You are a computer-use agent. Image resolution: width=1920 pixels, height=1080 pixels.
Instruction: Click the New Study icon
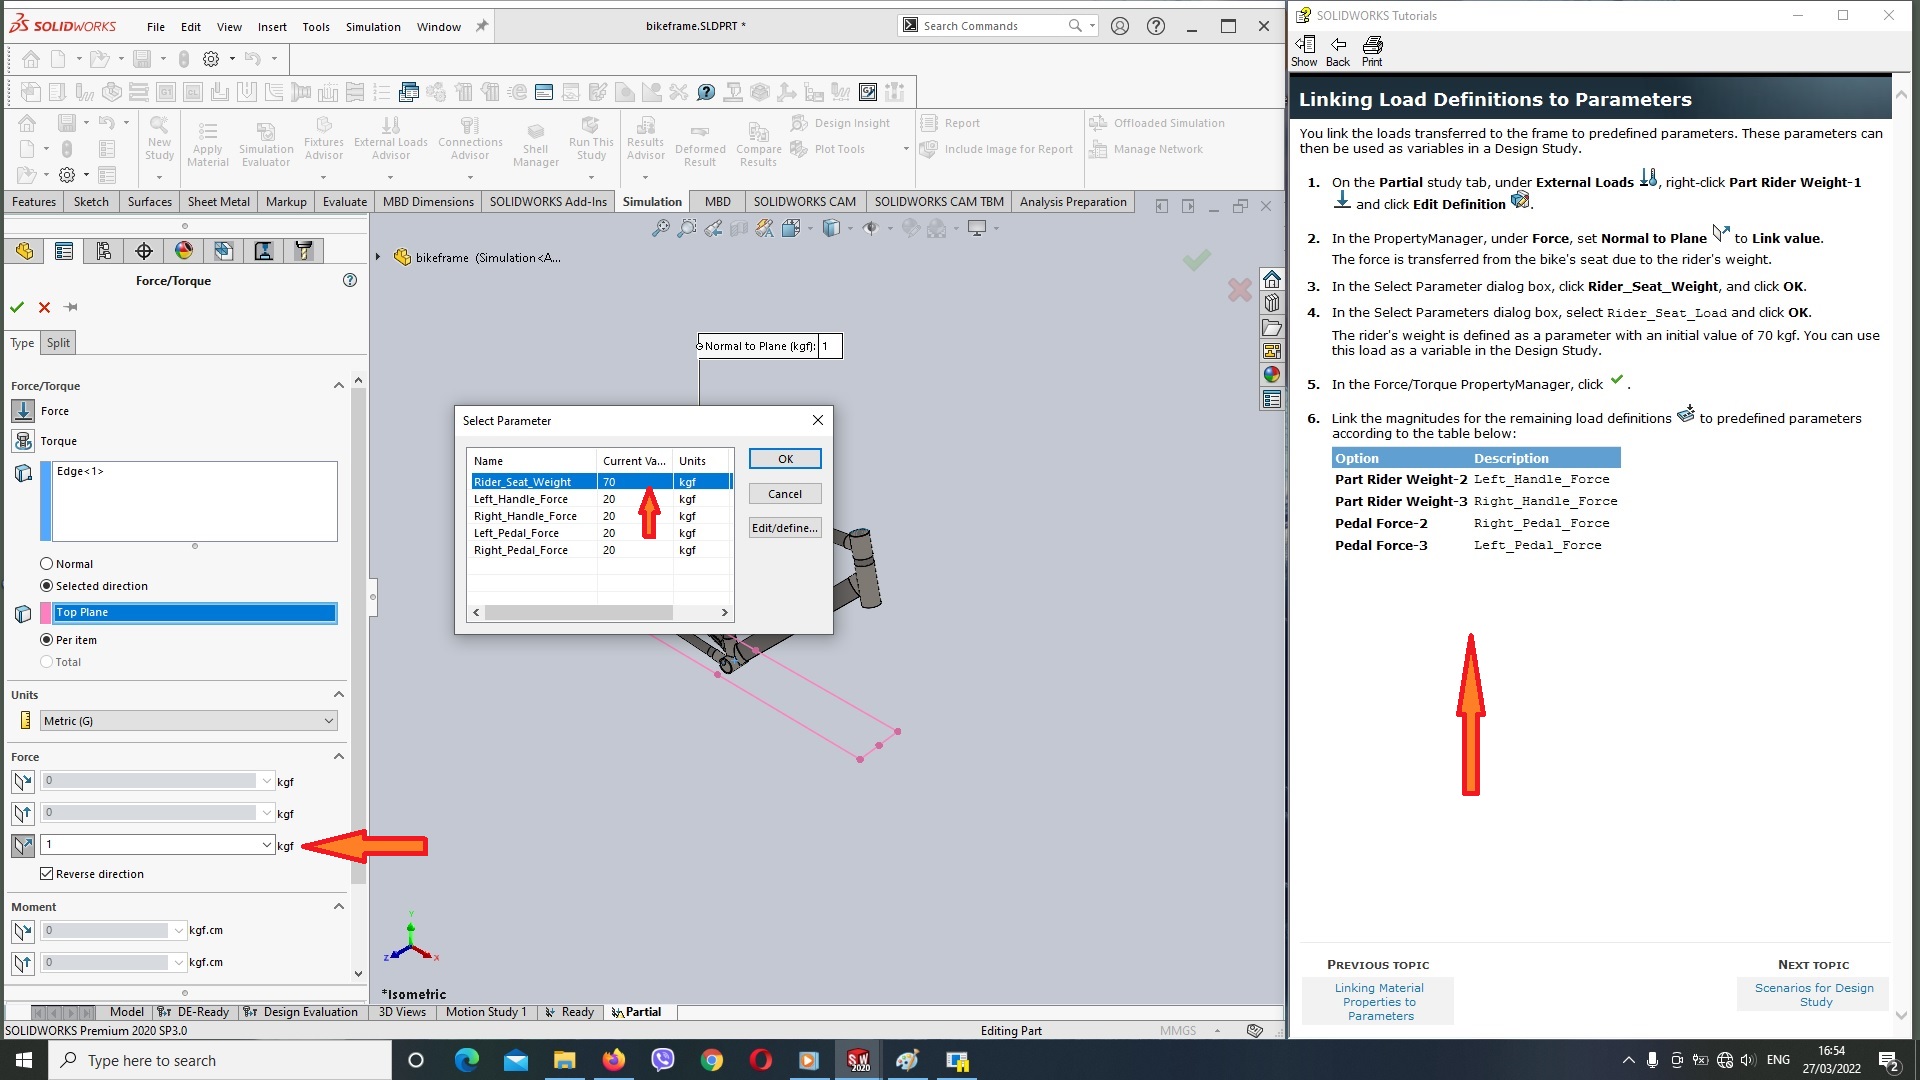(x=159, y=138)
